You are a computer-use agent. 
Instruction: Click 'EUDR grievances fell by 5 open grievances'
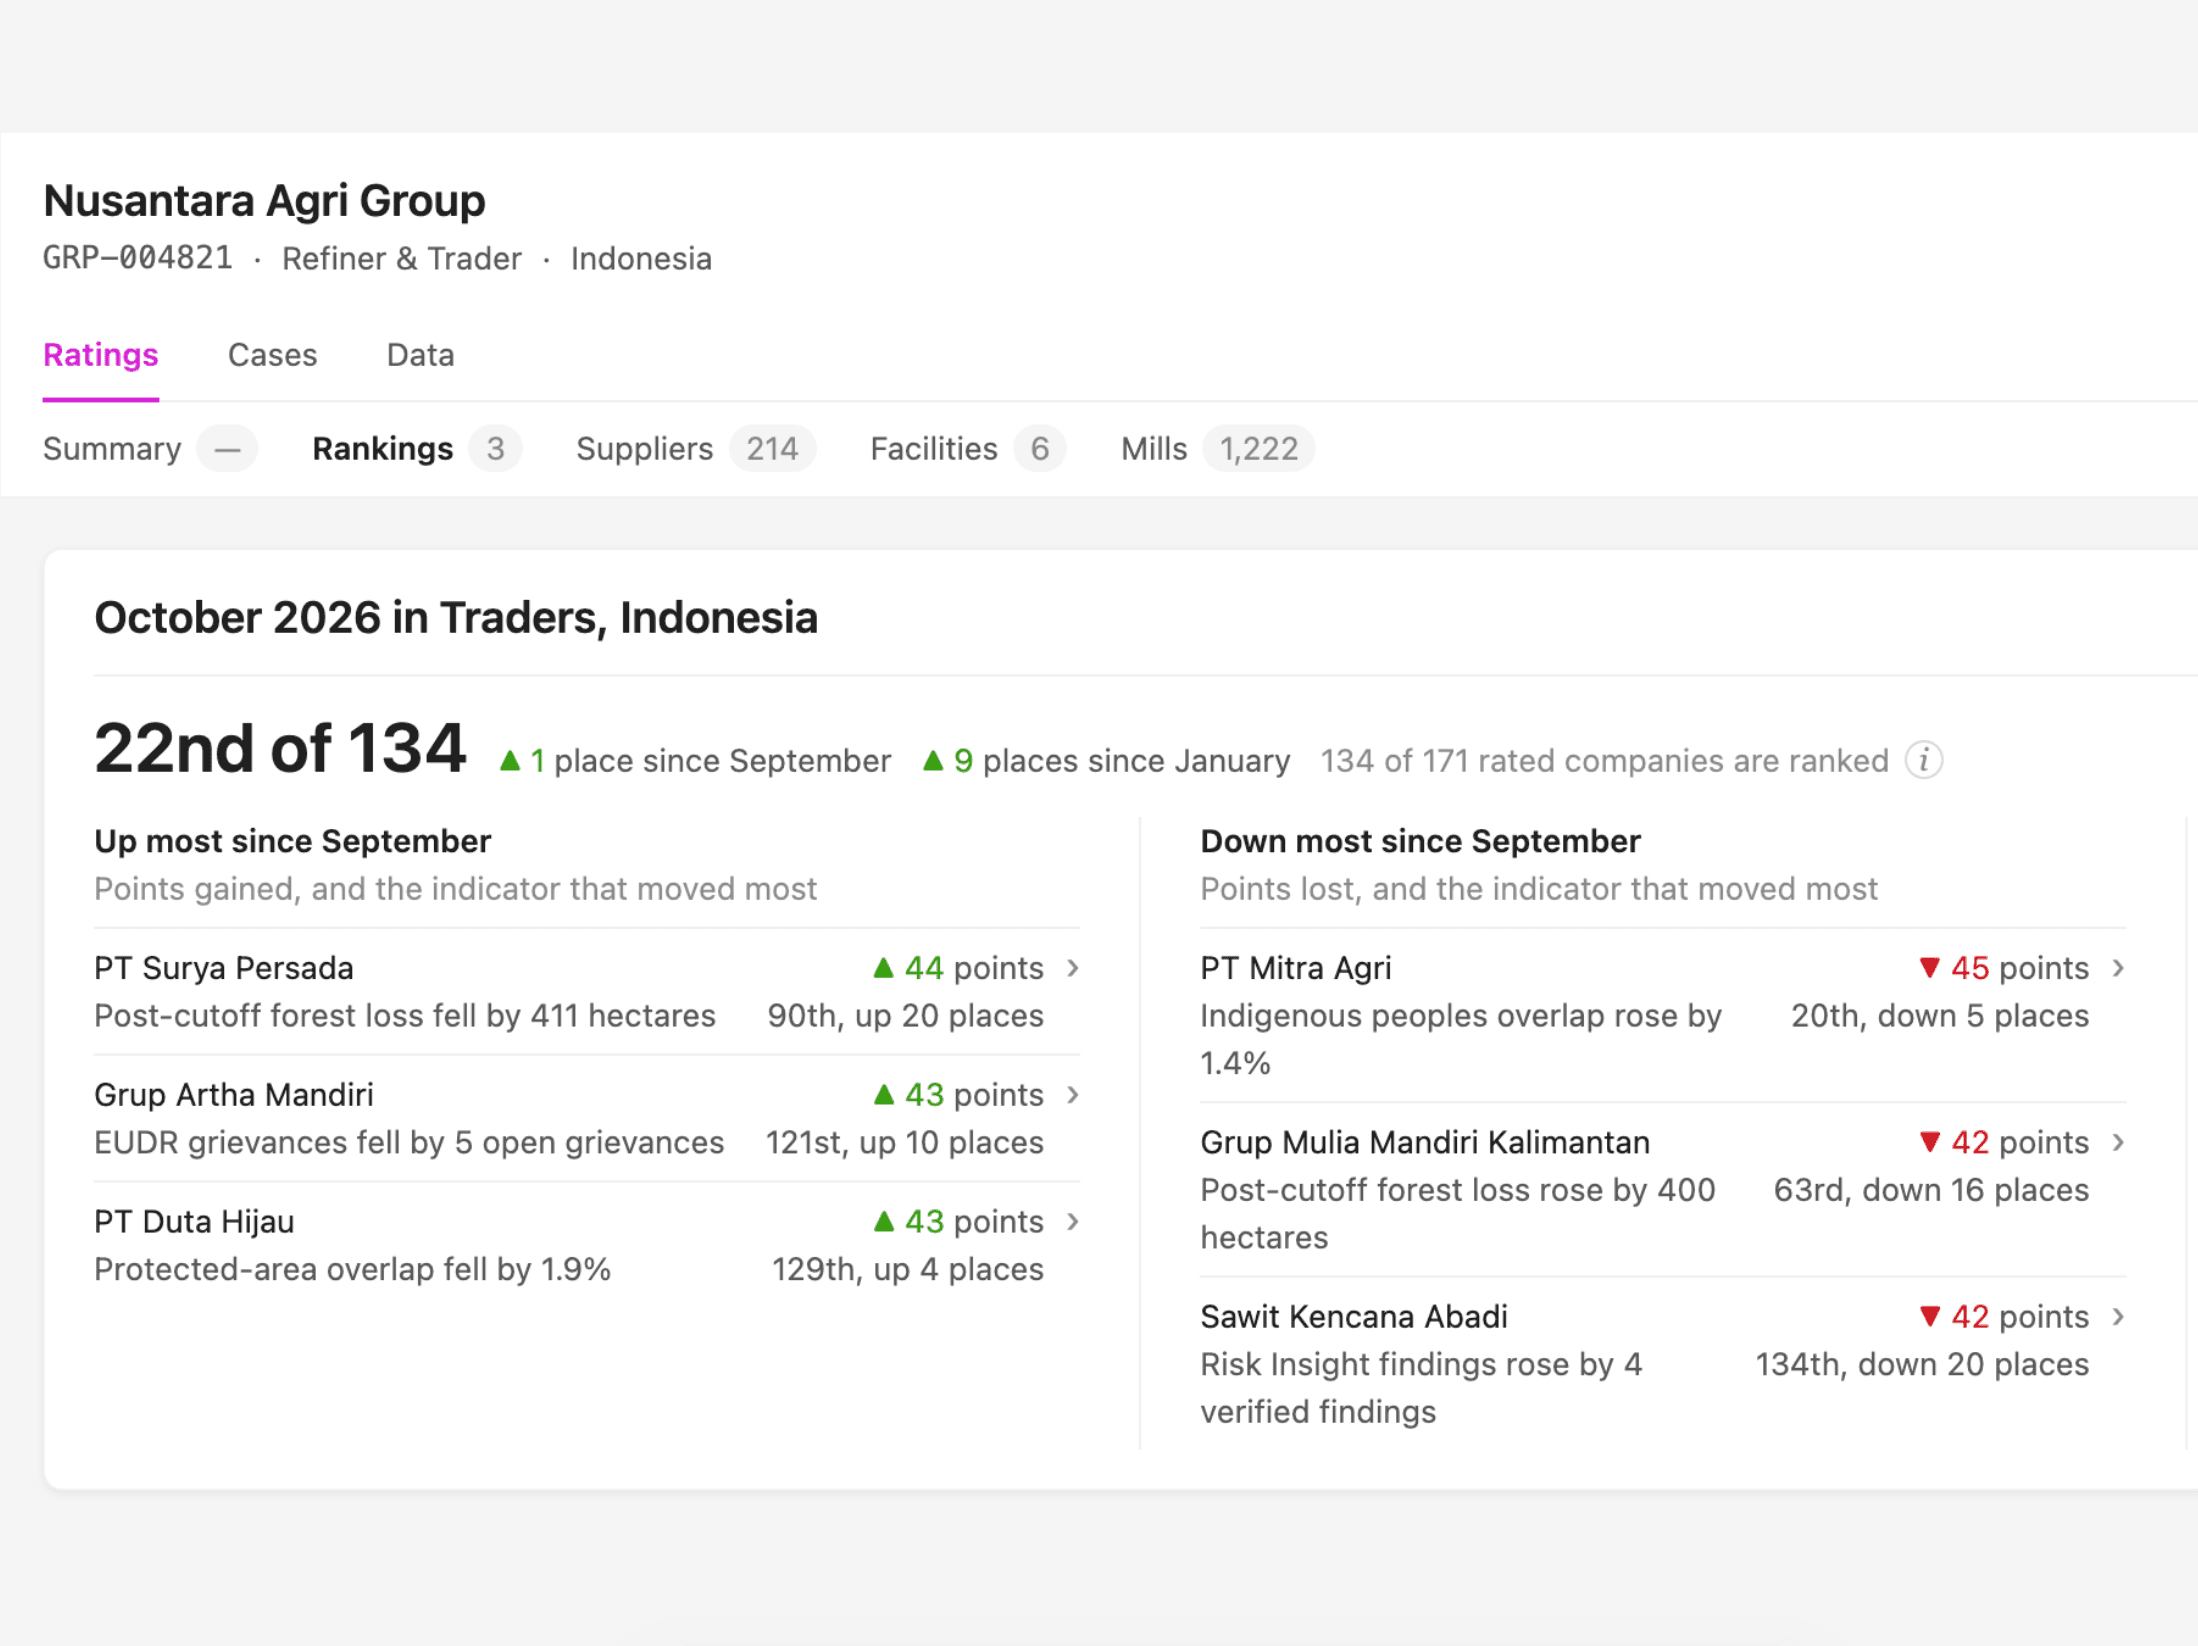click(x=409, y=1143)
